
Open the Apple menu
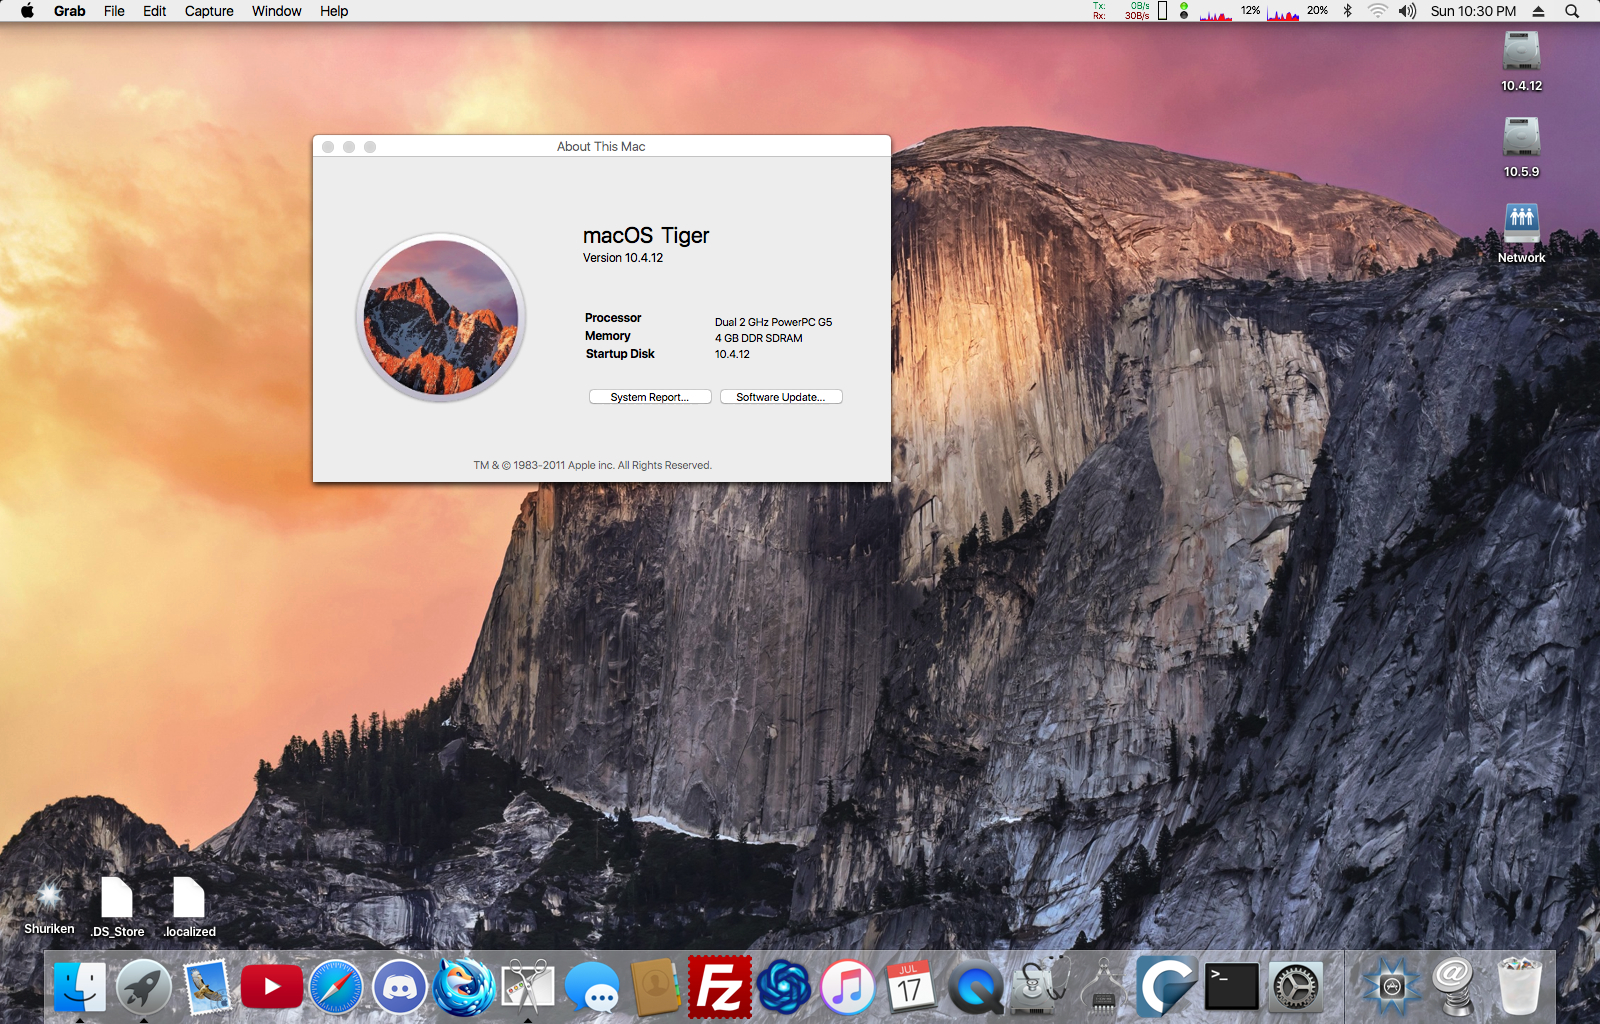(28, 11)
